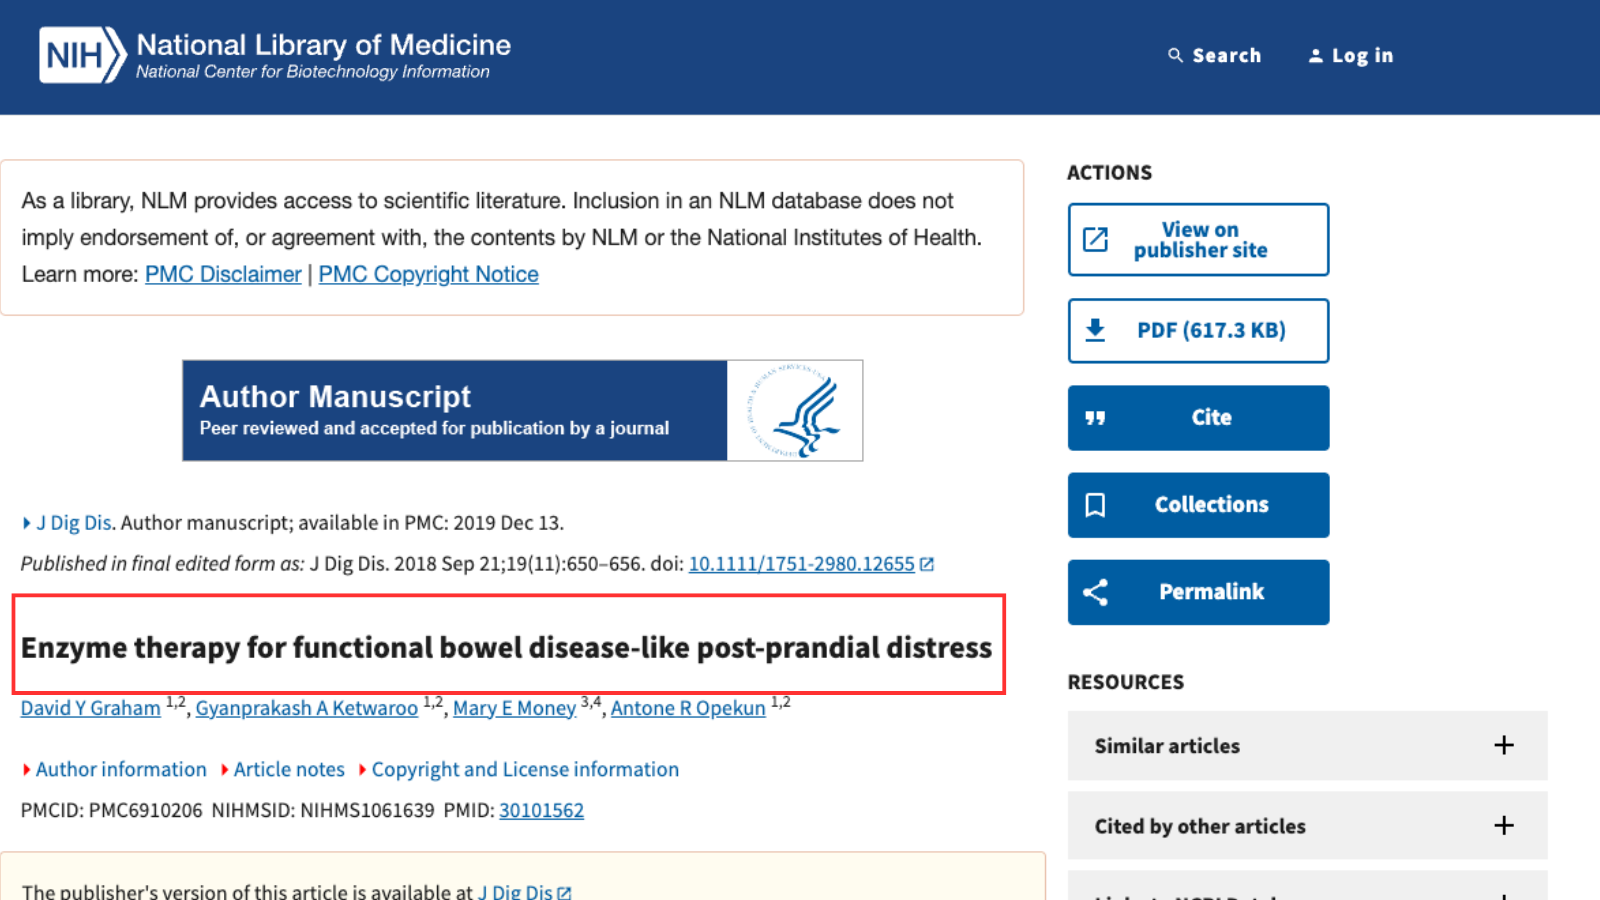Open View on publisher site
This screenshot has height=900, width=1600.
pyautogui.click(x=1198, y=240)
